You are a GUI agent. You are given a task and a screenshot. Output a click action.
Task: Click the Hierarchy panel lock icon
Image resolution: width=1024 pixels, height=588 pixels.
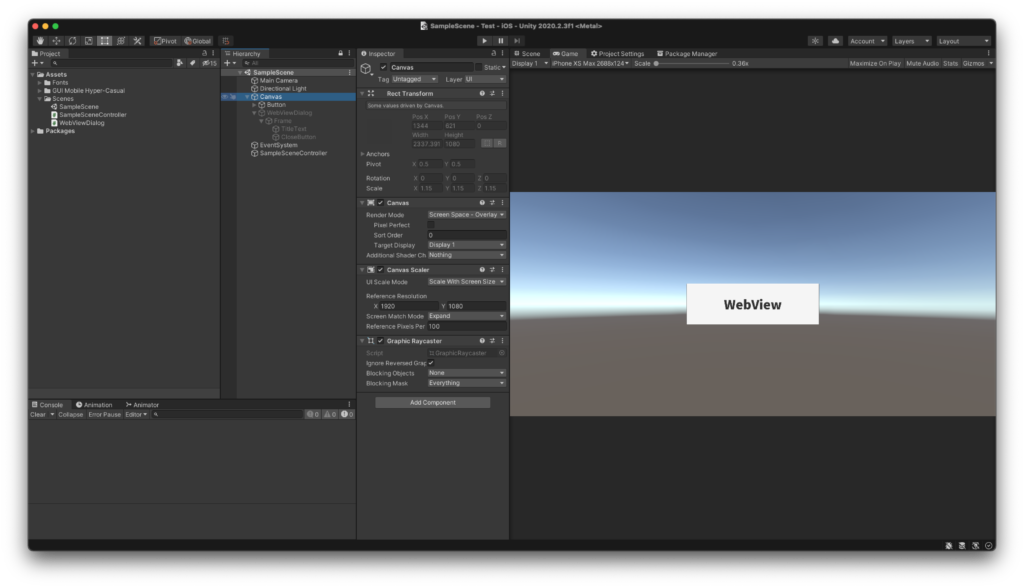[x=340, y=54]
